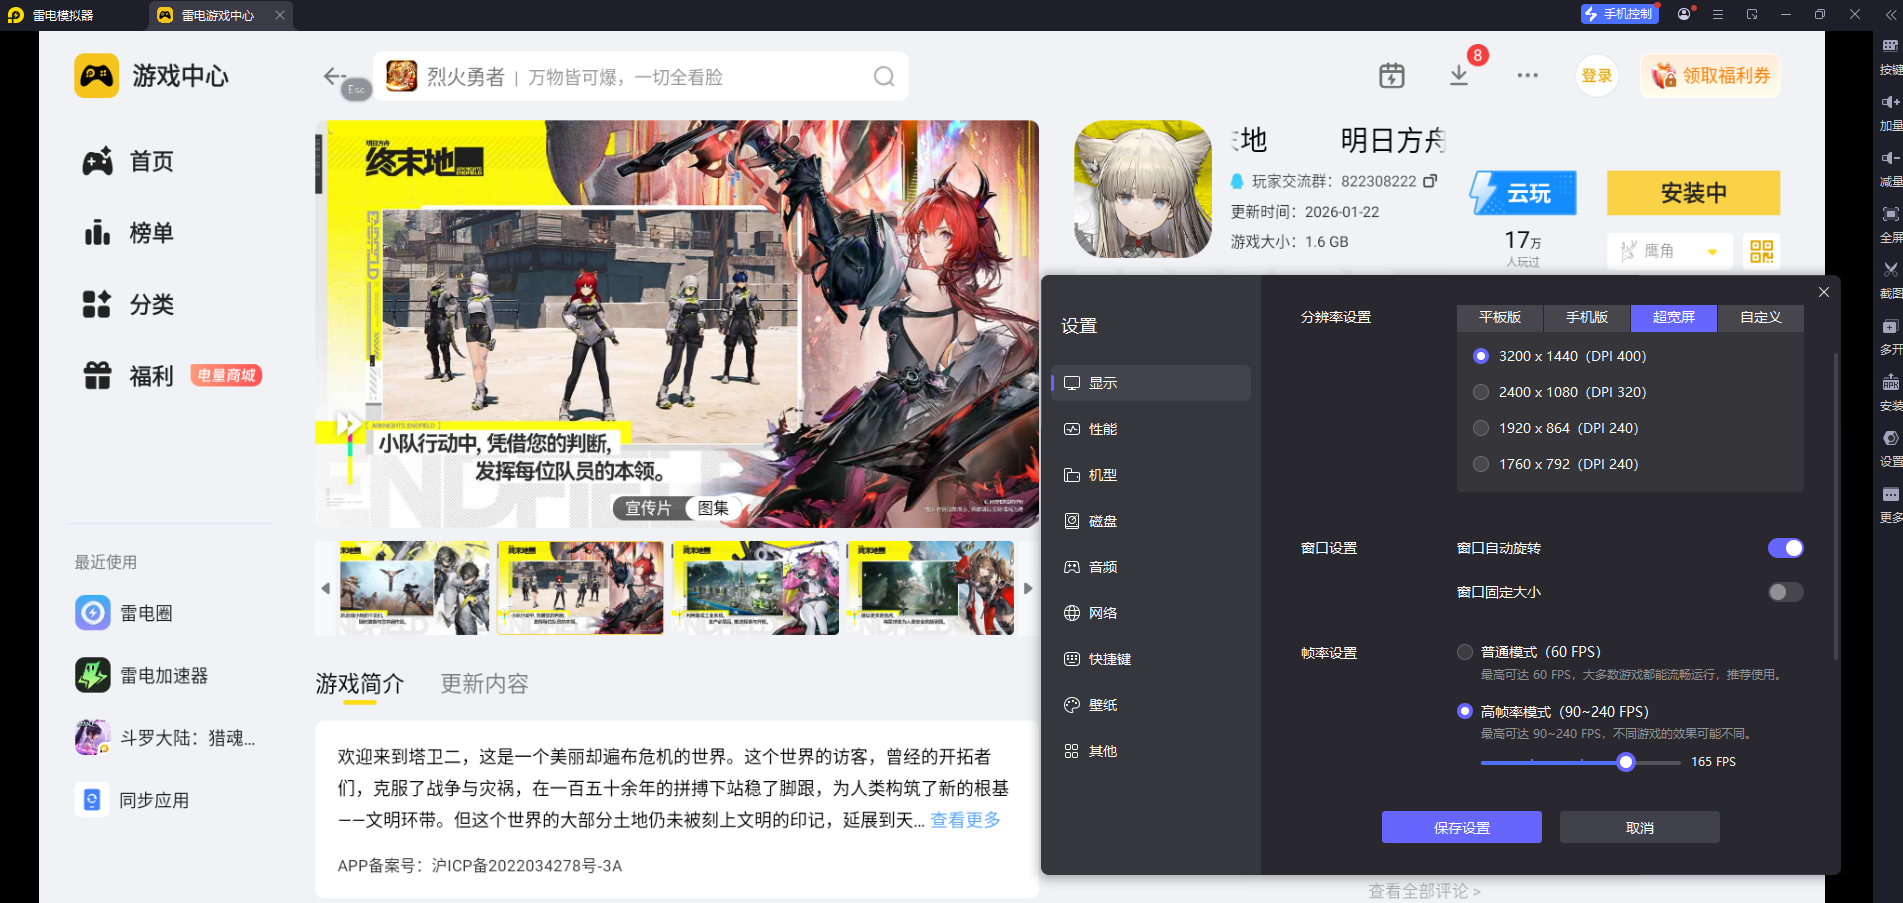Viewport: 1903px width, 903px height.
Task: Show the QR code for the game
Action: 1762,251
